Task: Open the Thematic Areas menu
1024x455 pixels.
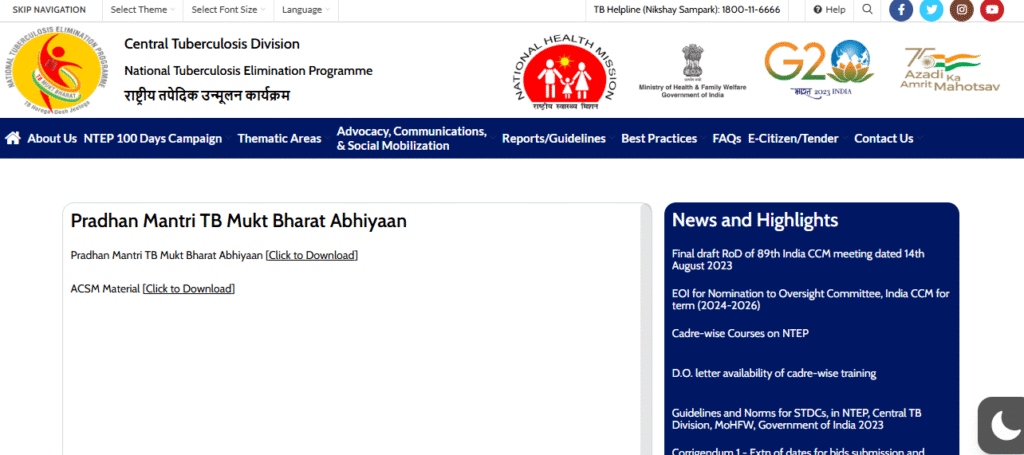Action: click(281, 139)
